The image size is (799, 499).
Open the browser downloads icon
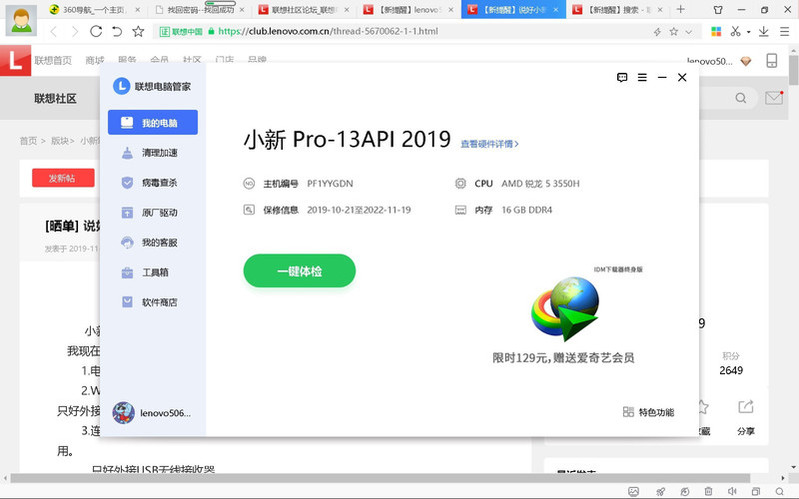(763, 32)
